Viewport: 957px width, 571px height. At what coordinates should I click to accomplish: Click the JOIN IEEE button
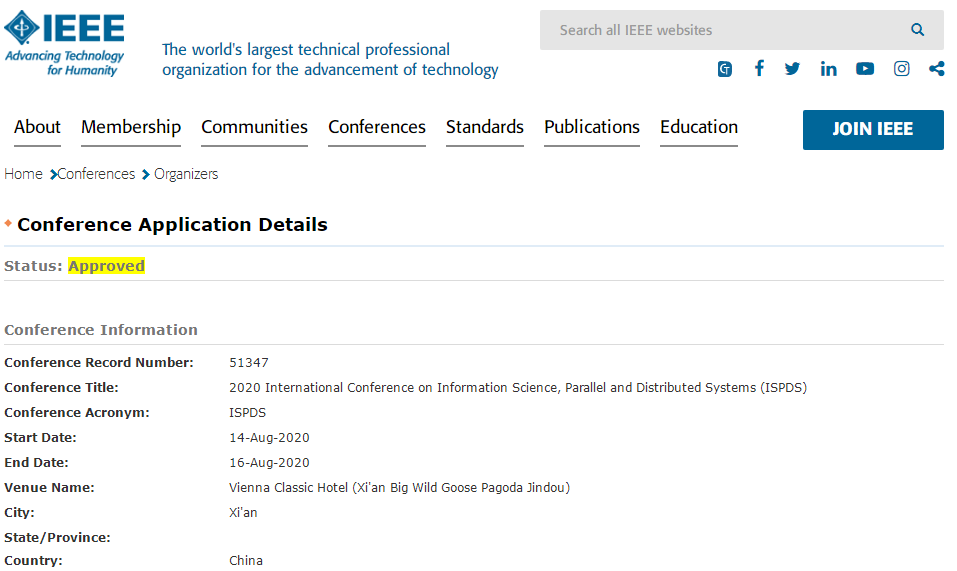pos(873,129)
